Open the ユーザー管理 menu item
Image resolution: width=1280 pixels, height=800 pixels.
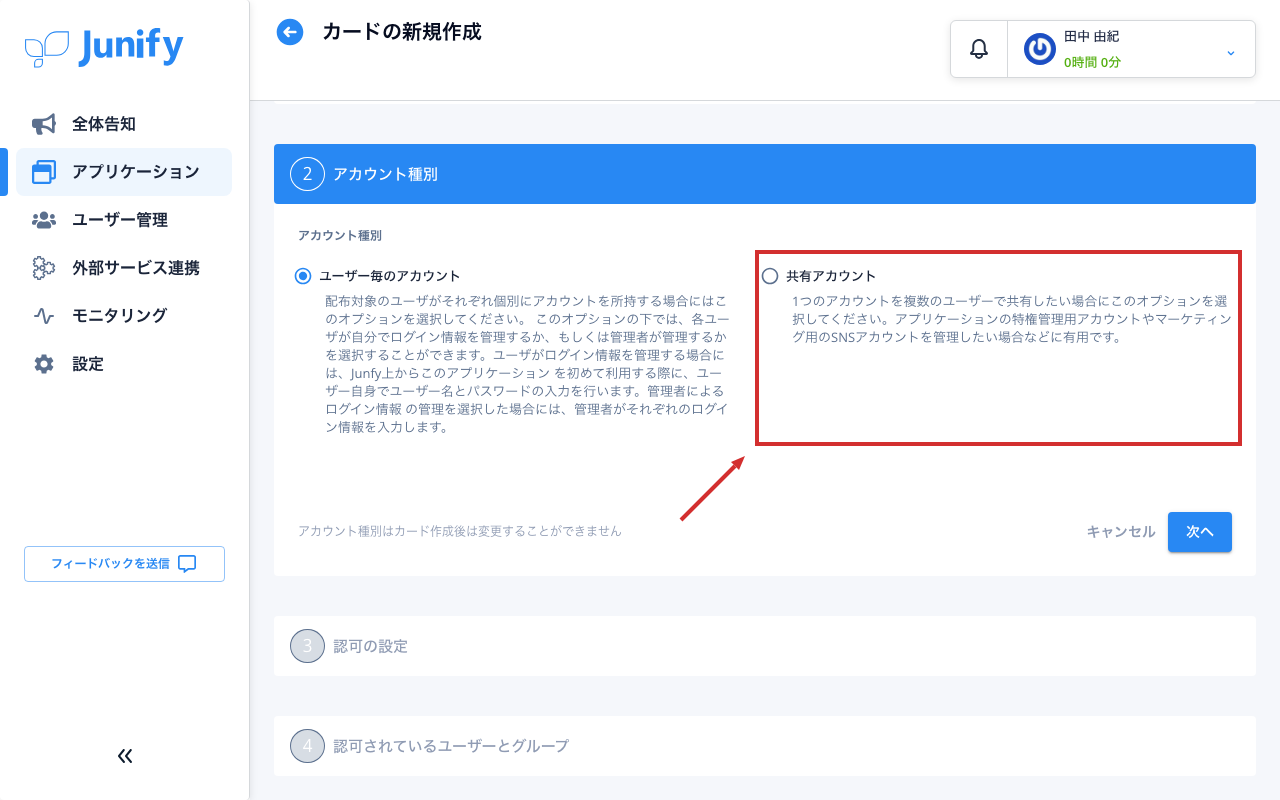(x=124, y=220)
